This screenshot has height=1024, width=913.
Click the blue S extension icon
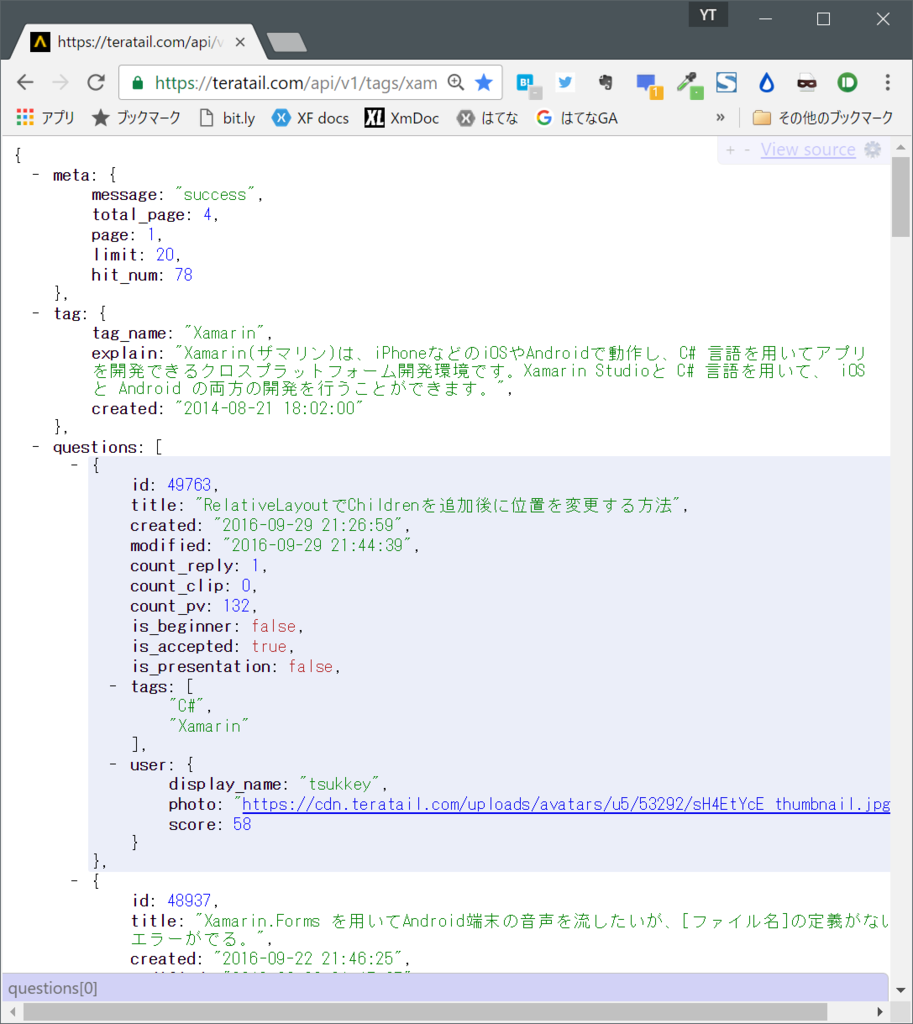tap(726, 82)
